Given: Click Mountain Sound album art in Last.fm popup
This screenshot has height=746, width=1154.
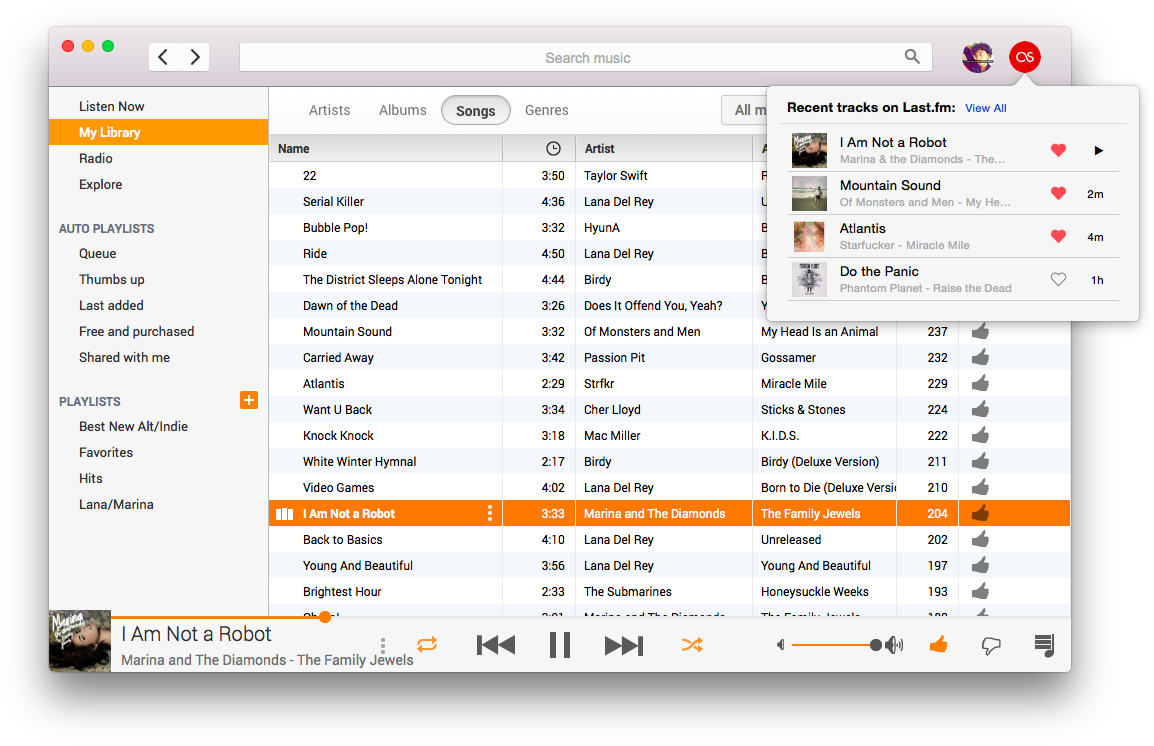Looking at the screenshot, I should tap(810, 193).
